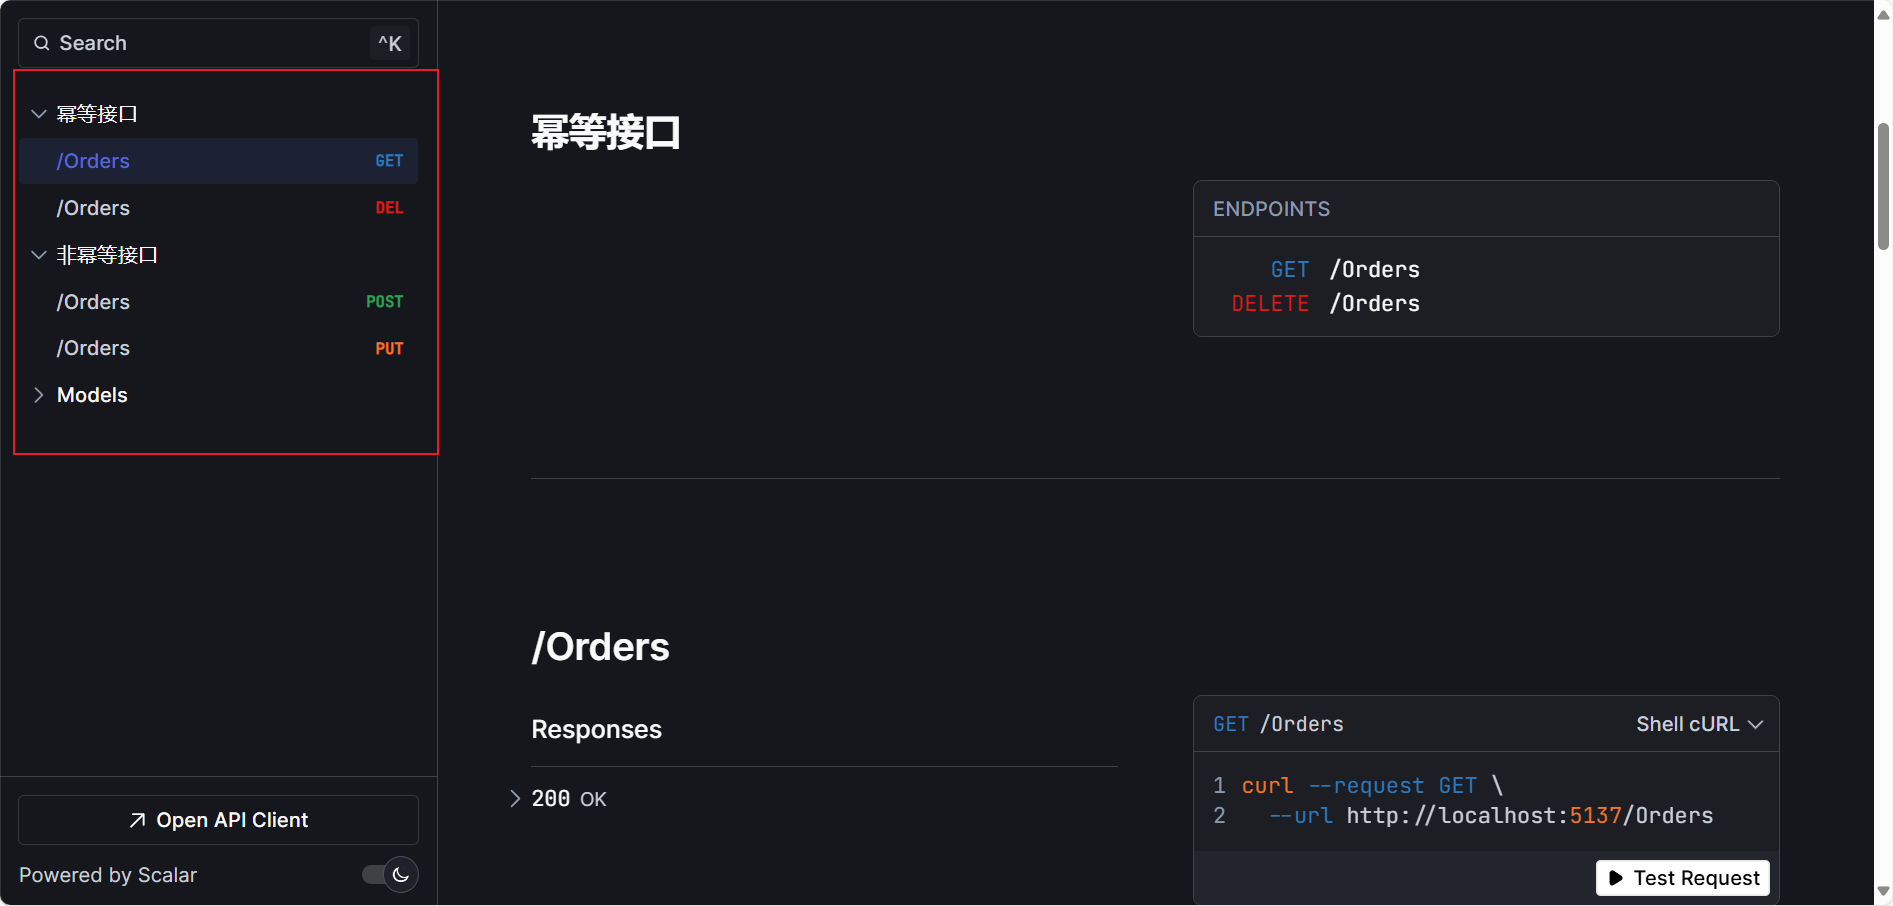Click the Test Request button
The width and height of the screenshot is (1893, 906).
click(x=1683, y=878)
